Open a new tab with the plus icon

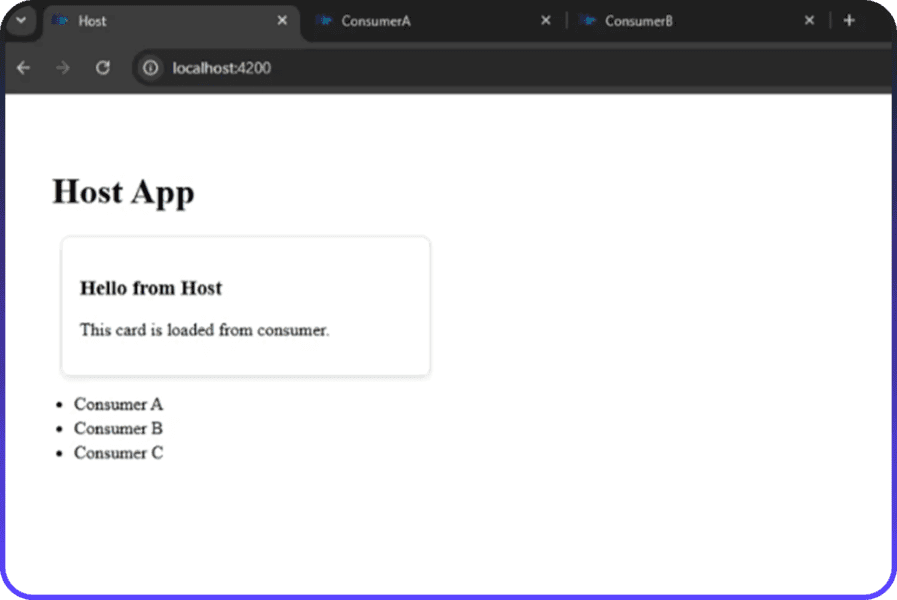point(849,20)
